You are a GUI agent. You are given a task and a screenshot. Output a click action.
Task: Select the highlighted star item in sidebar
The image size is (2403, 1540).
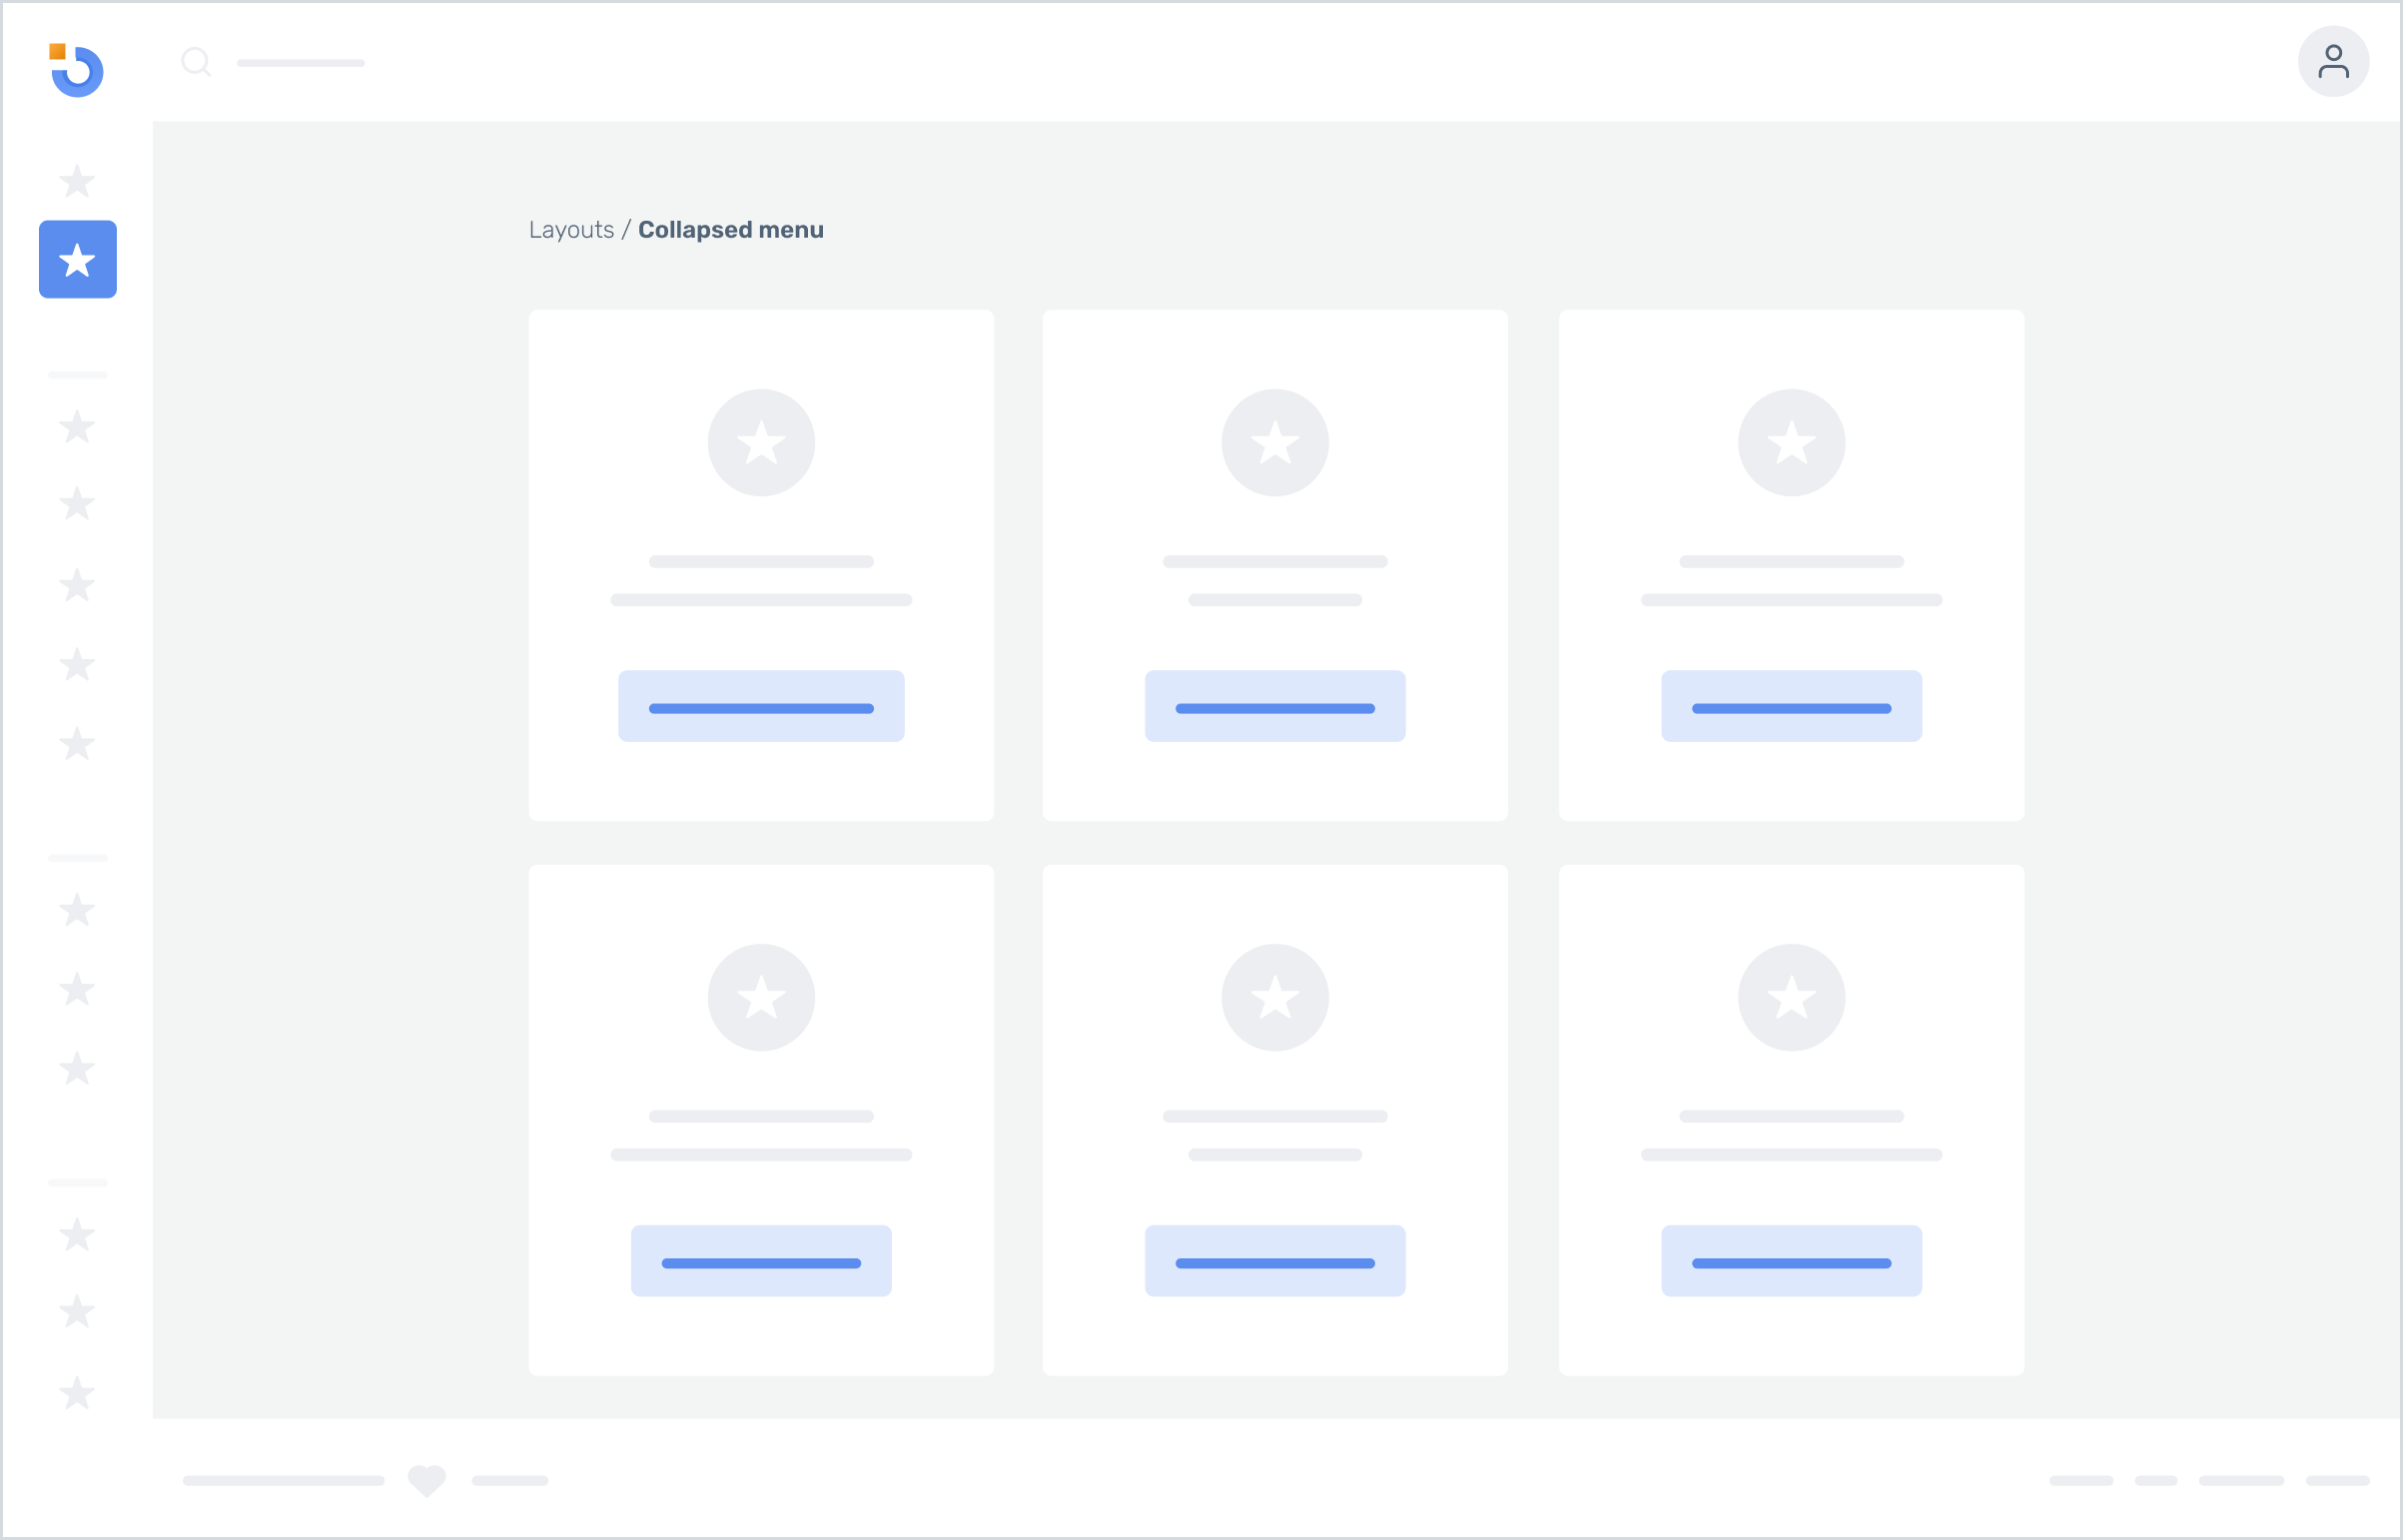click(x=77, y=259)
